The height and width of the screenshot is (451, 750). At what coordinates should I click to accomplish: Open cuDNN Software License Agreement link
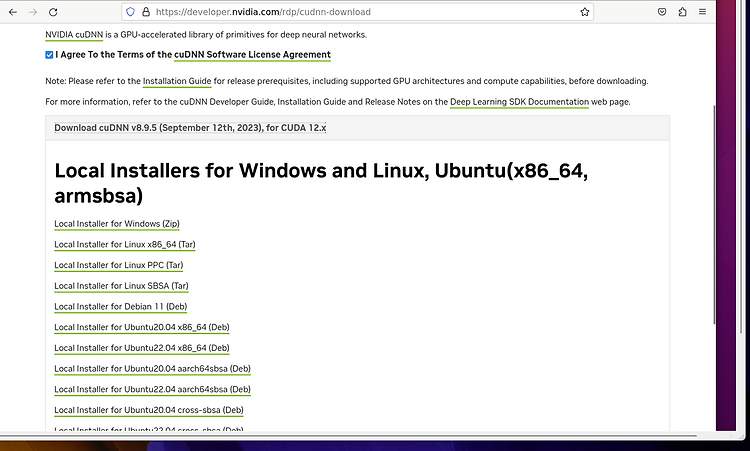pyautogui.click(x=252, y=55)
